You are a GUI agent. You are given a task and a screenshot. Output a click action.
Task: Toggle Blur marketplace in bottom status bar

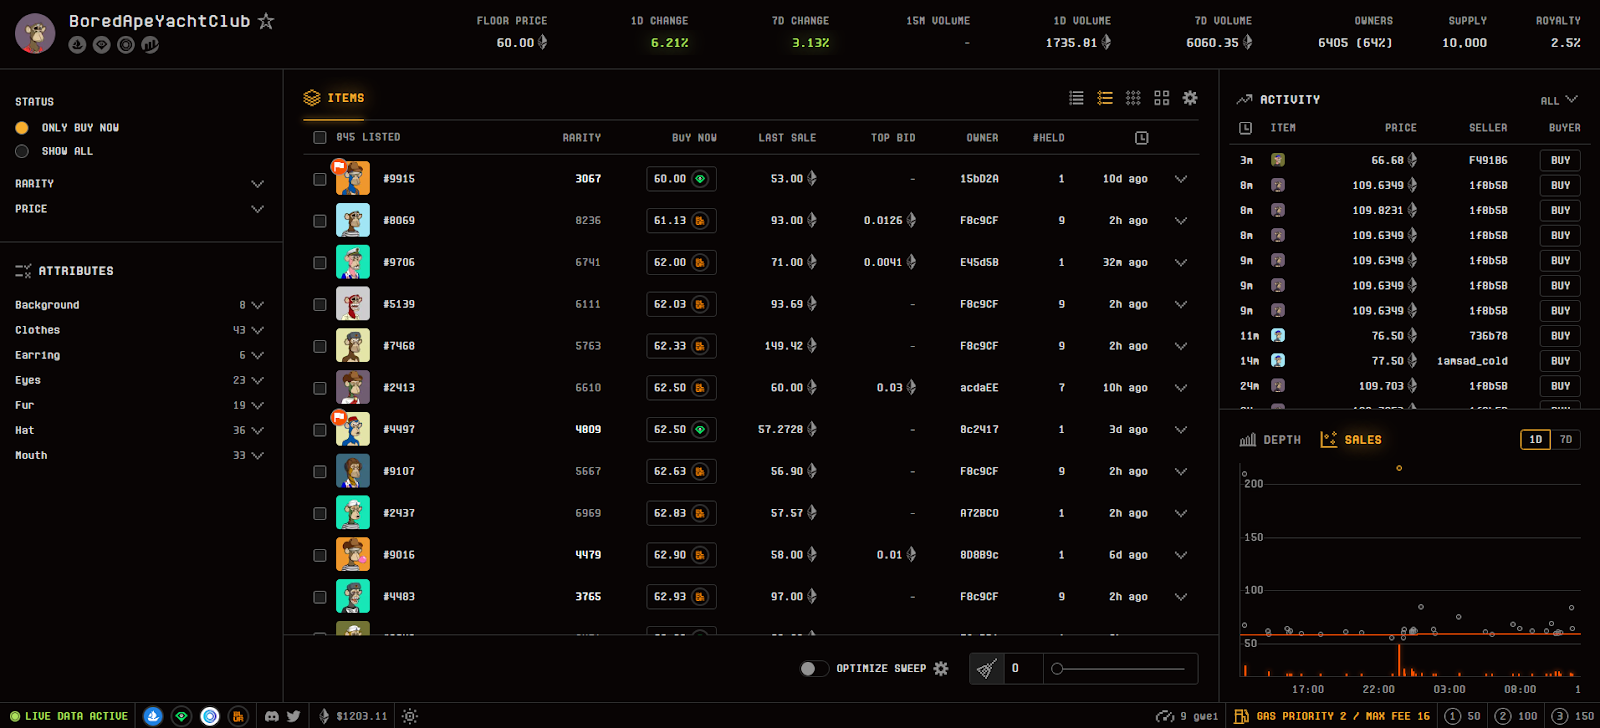[x=238, y=716]
